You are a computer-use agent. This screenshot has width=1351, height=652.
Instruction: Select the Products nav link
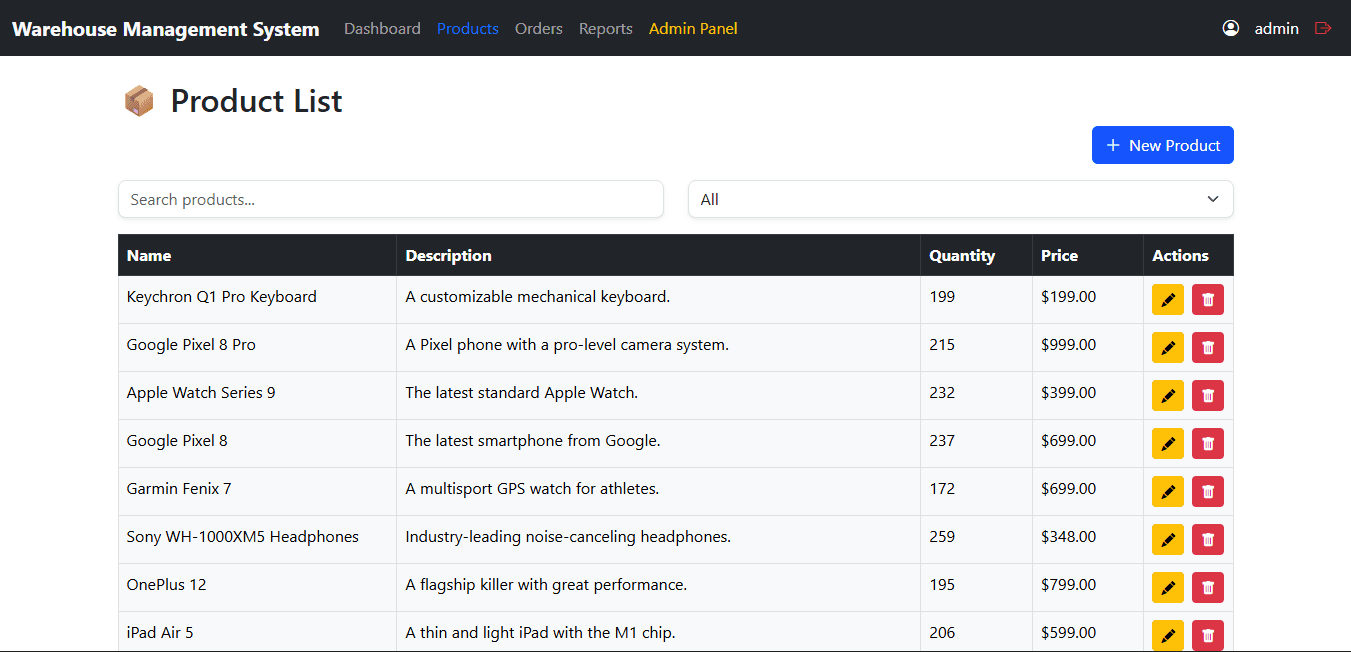(467, 29)
